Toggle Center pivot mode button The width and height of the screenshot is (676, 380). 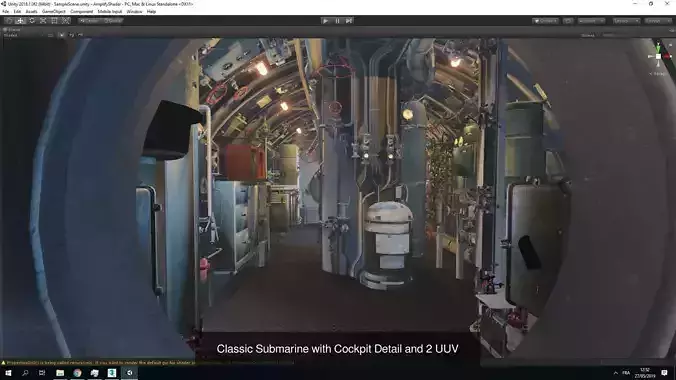[x=90, y=21]
